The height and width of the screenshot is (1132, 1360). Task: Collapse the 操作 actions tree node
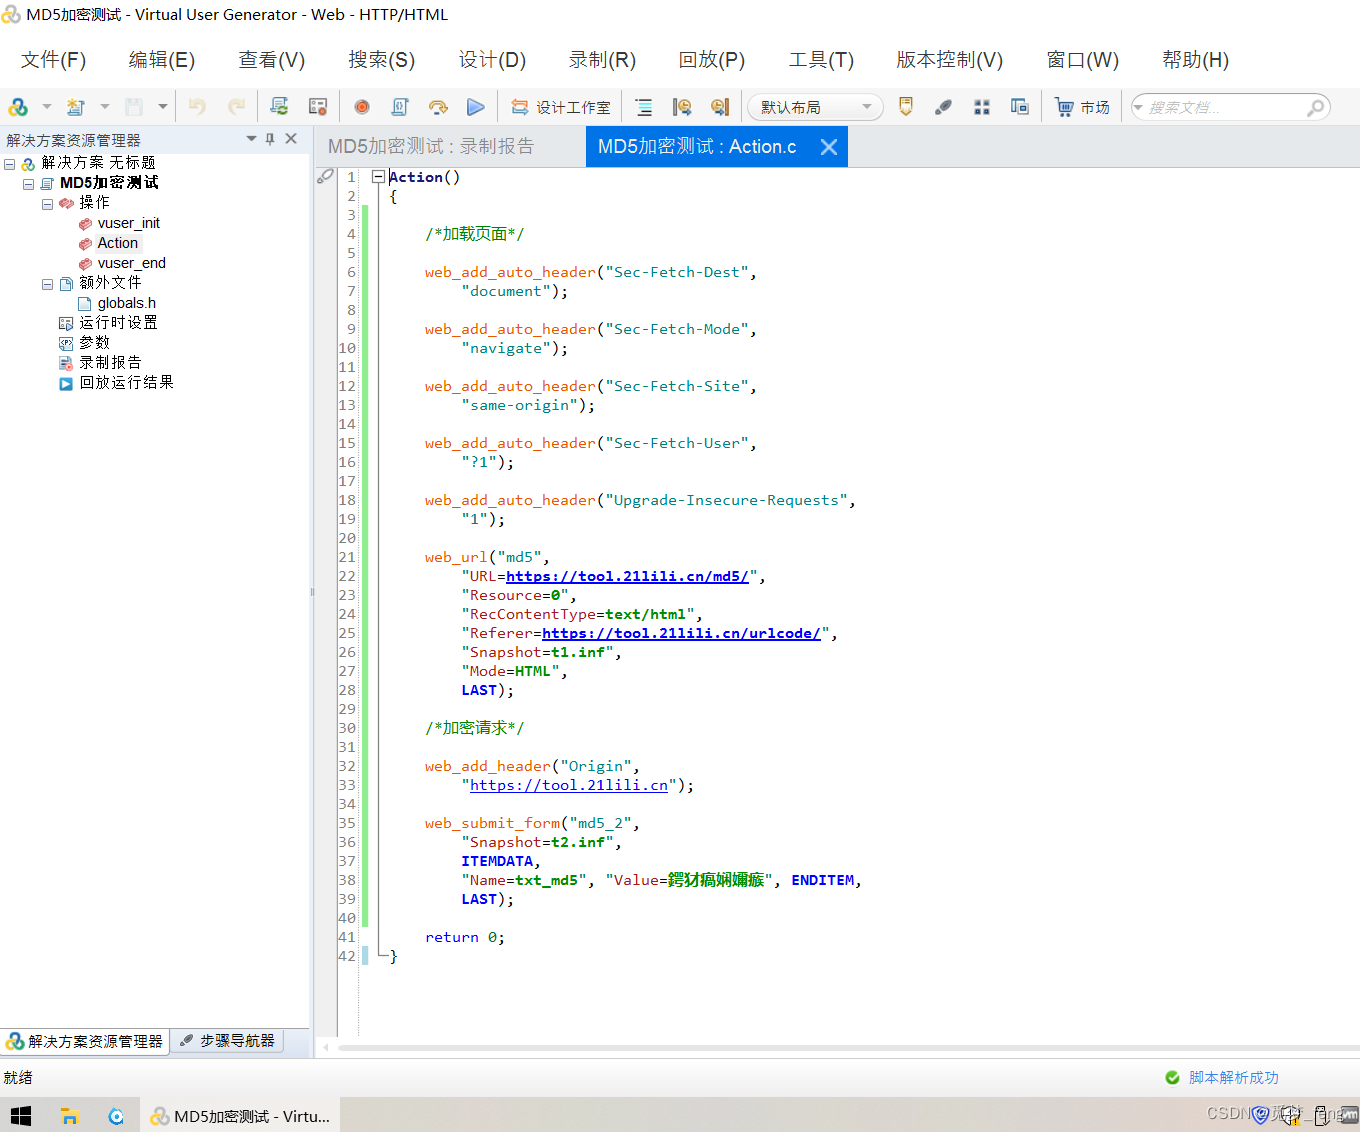(x=47, y=204)
